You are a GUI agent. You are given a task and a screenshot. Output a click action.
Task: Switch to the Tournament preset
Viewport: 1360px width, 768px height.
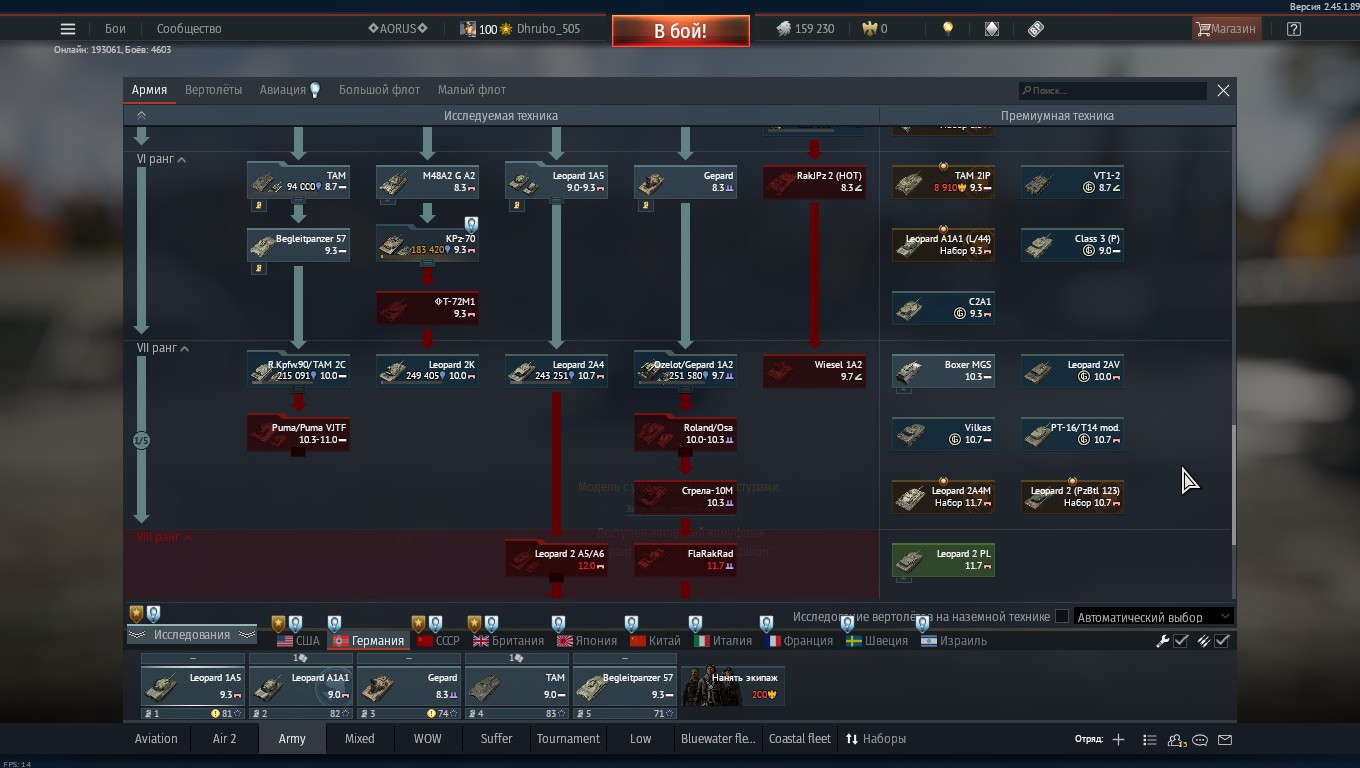[x=568, y=739]
